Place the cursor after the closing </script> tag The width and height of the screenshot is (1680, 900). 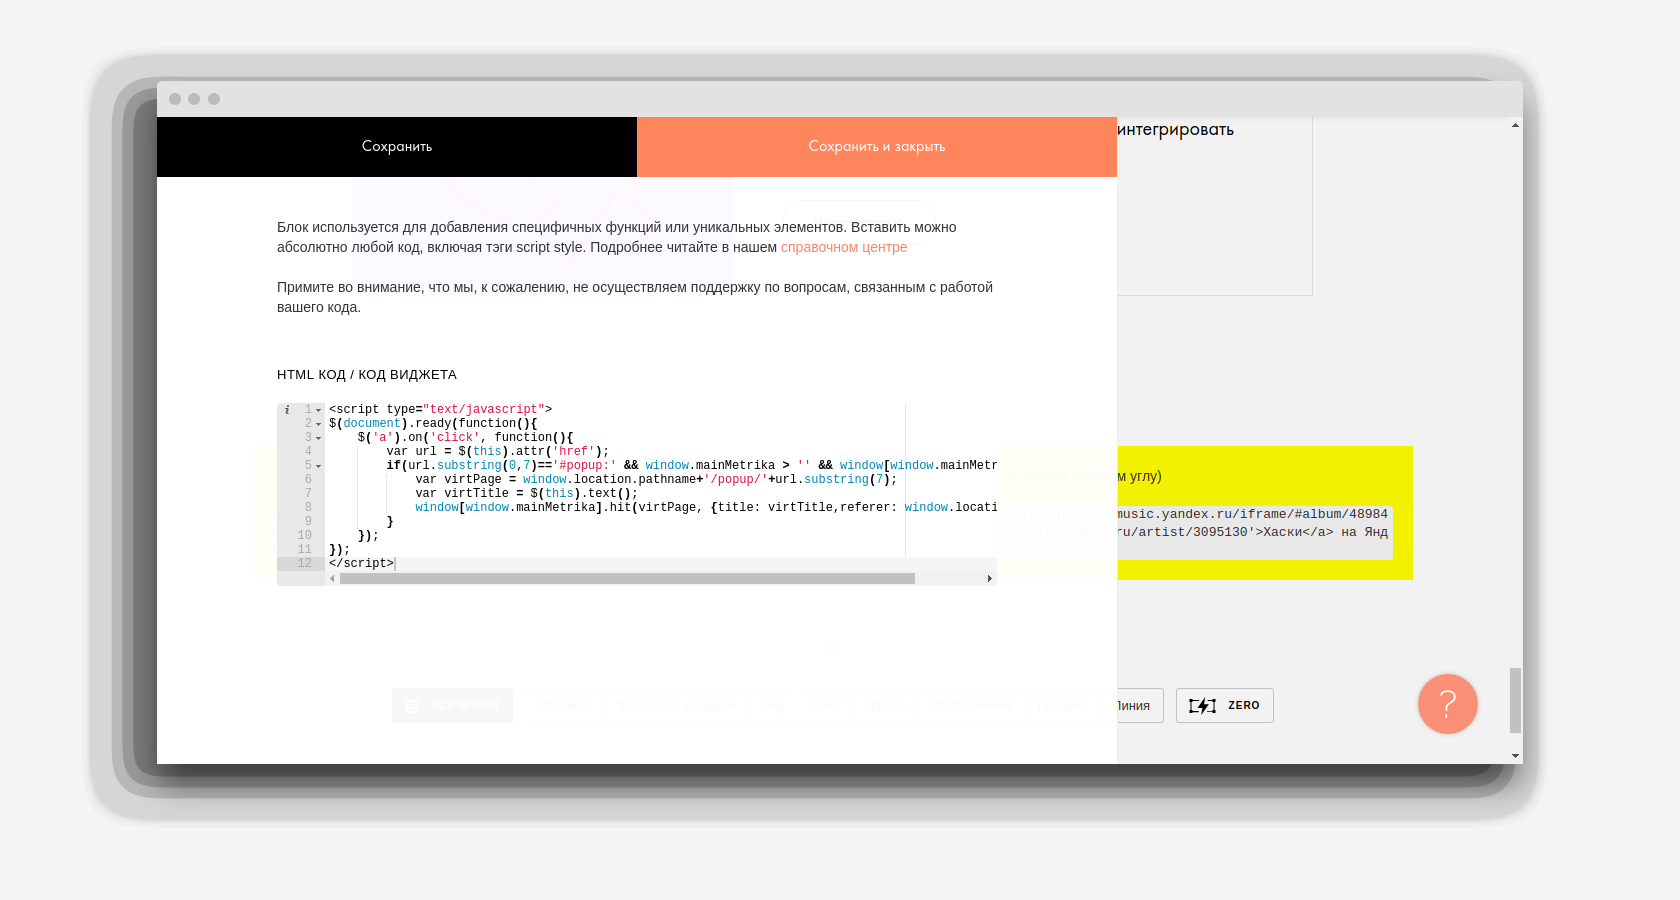point(395,564)
